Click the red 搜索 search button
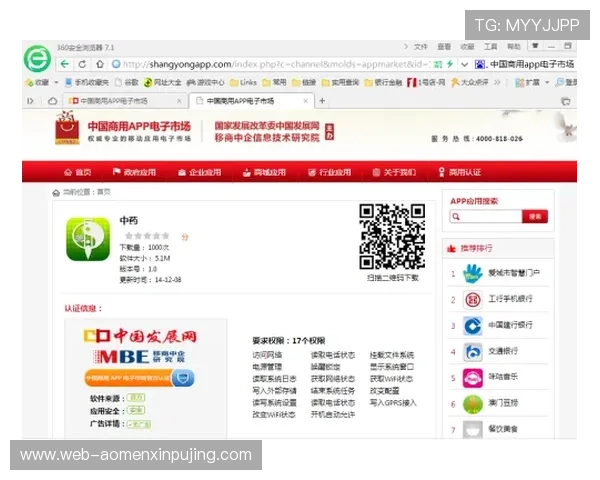Screen dimensions: 600x480 click(535, 217)
